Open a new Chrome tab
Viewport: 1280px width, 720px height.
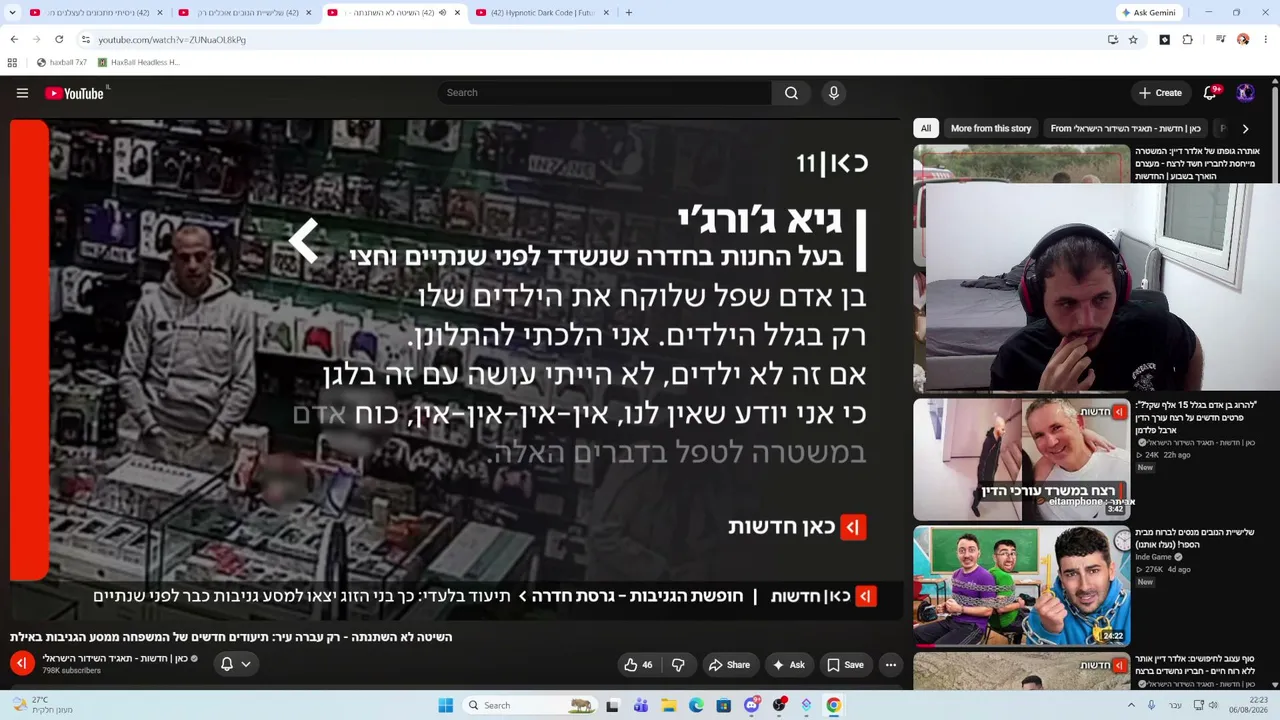point(628,13)
